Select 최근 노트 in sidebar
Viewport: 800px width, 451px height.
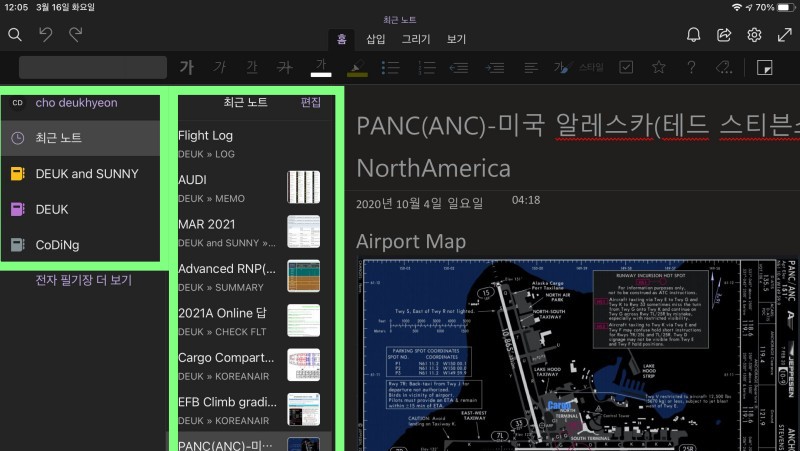pos(81,138)
